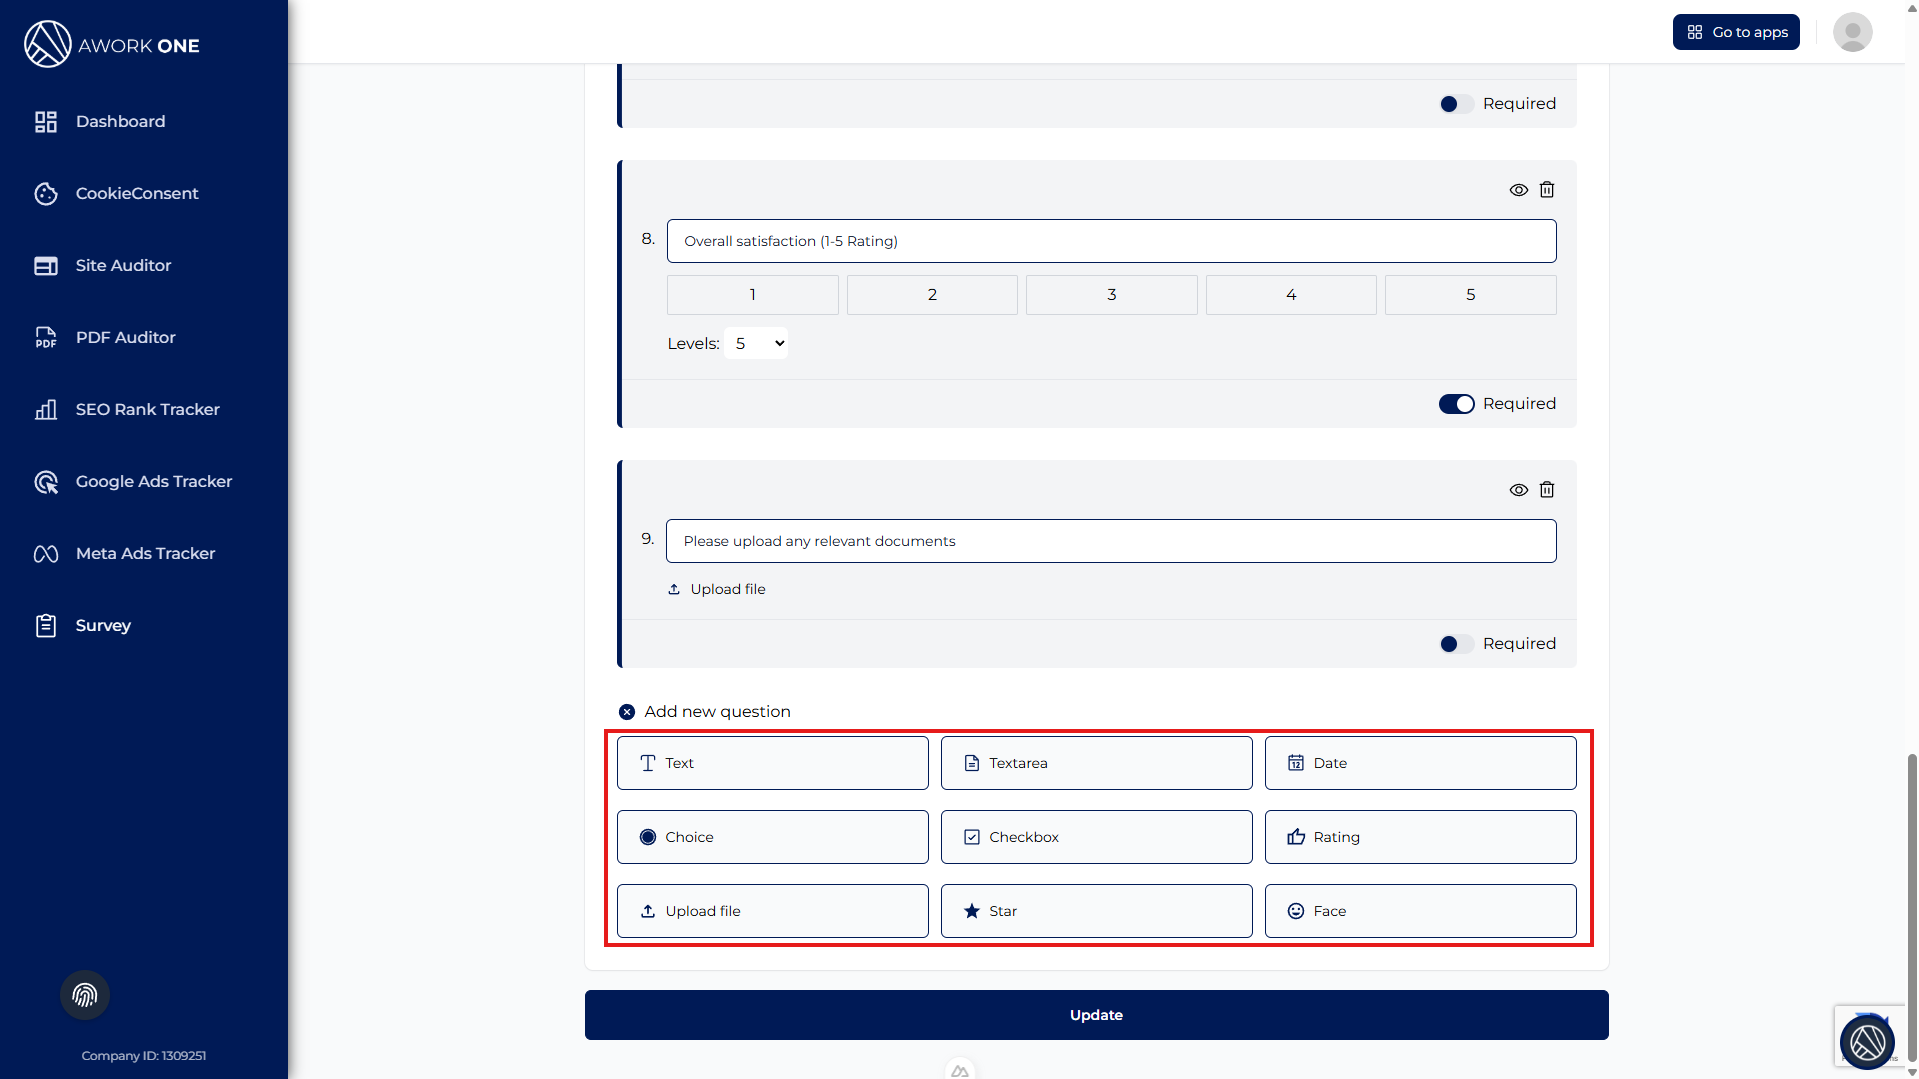Select rating level 3 in question 8
Viewport: 1919px width, 1079px height.
1111,295
